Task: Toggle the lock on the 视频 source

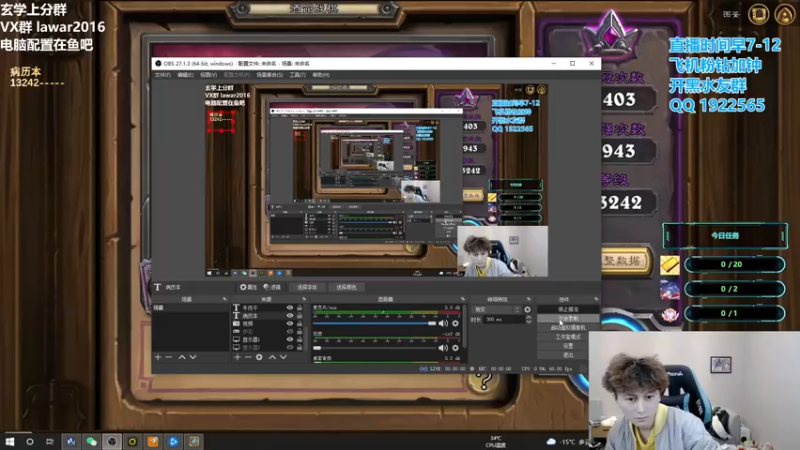Action: 299,323
